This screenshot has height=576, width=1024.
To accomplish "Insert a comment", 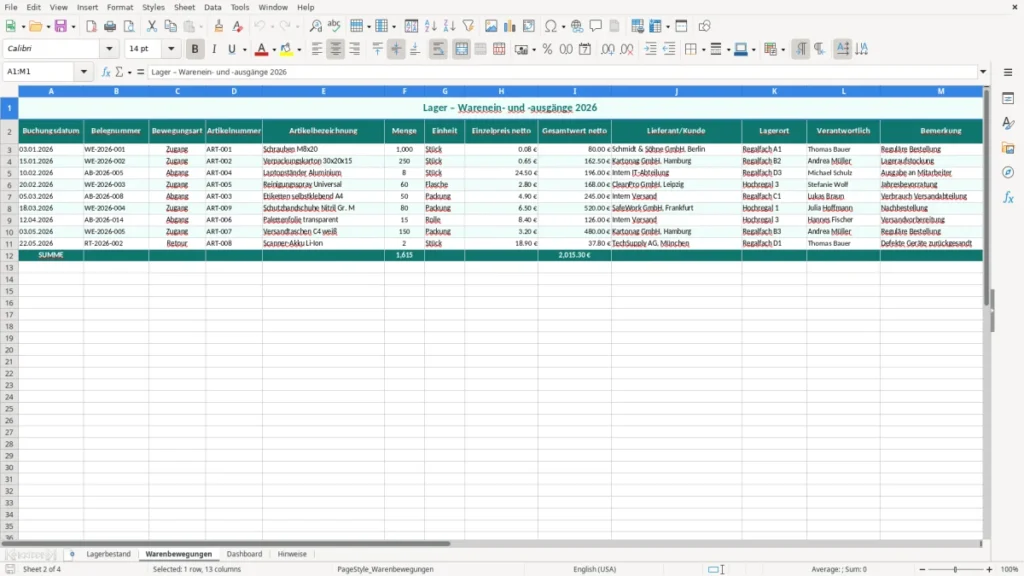I will (x=596, y=26).
